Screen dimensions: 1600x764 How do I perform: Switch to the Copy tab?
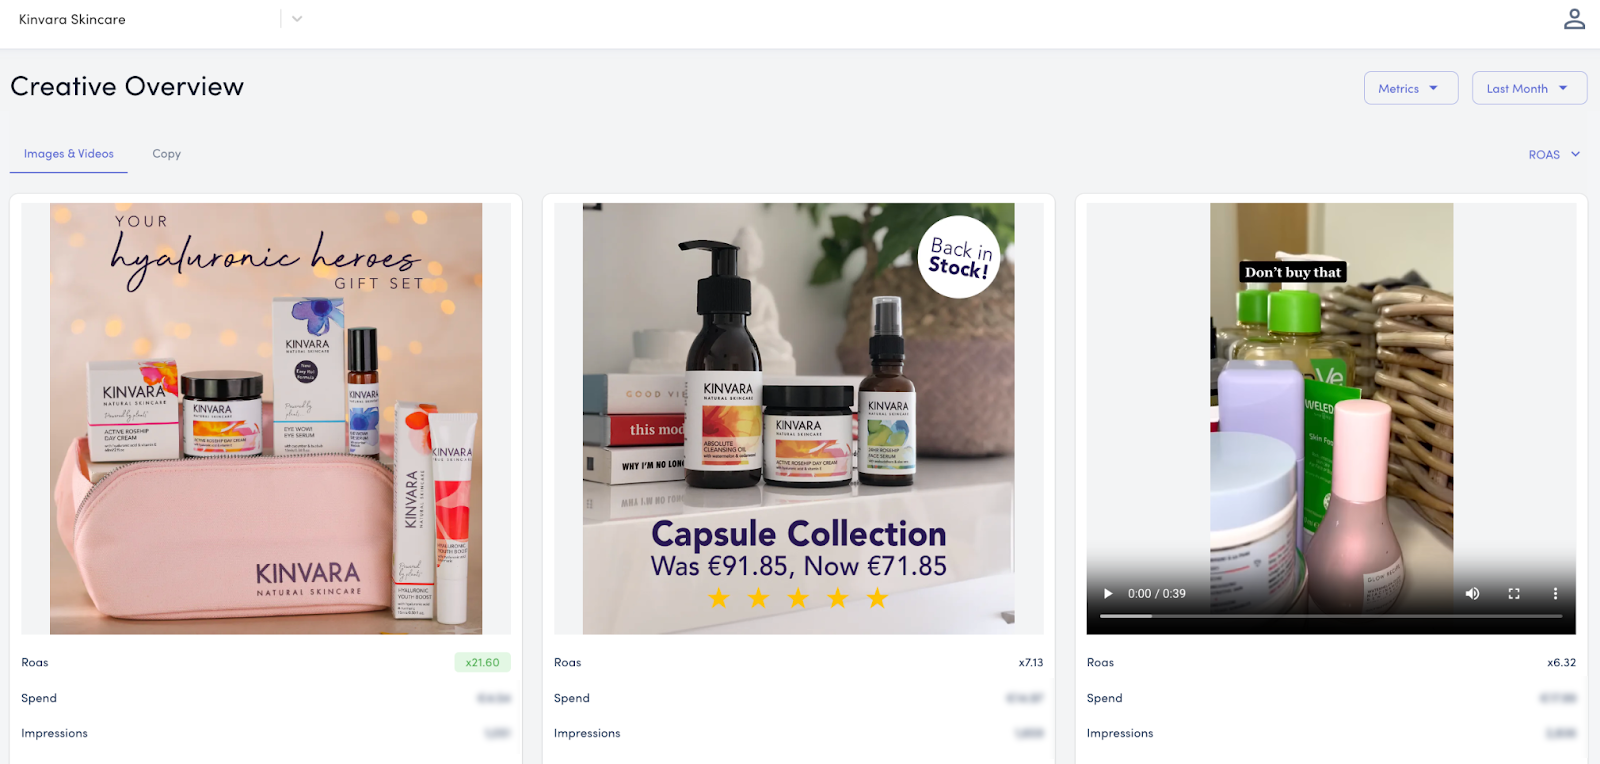coord(166,154)
